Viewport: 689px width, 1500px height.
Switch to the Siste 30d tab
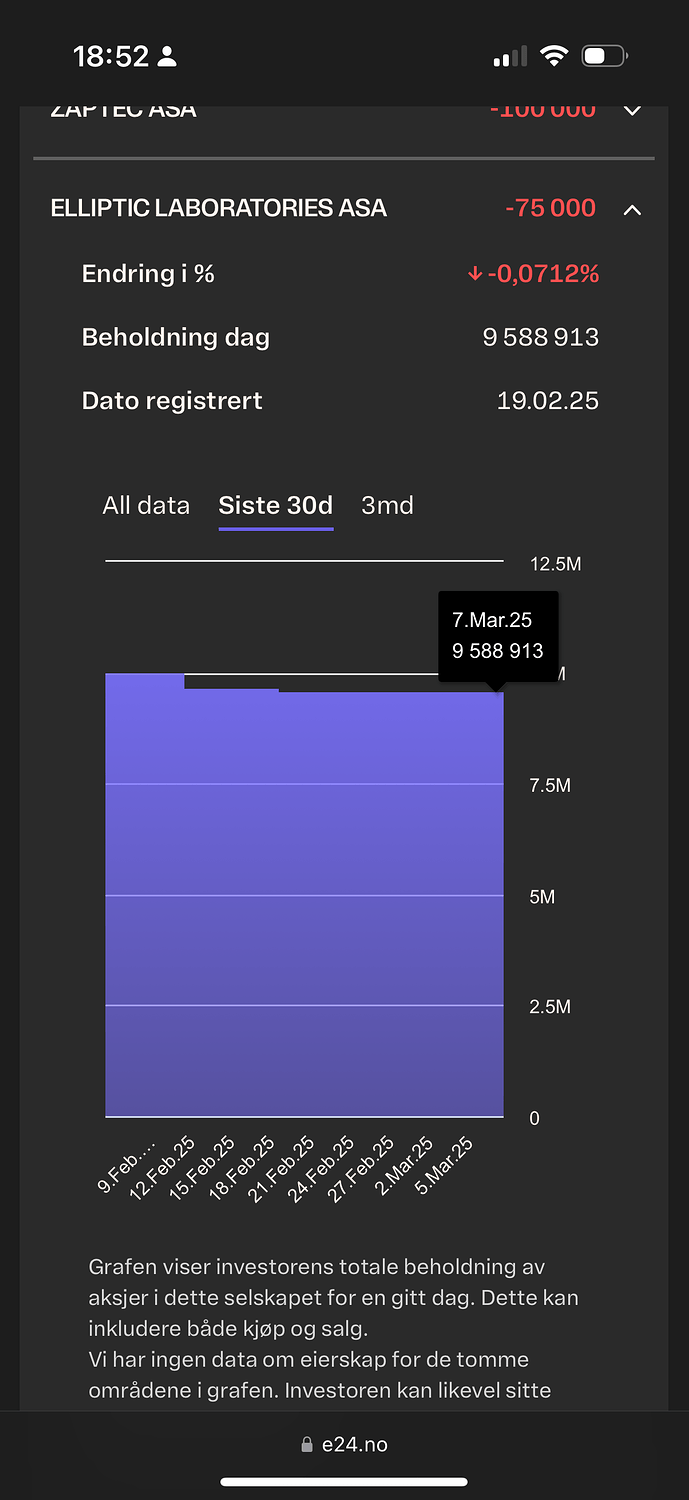276,505
